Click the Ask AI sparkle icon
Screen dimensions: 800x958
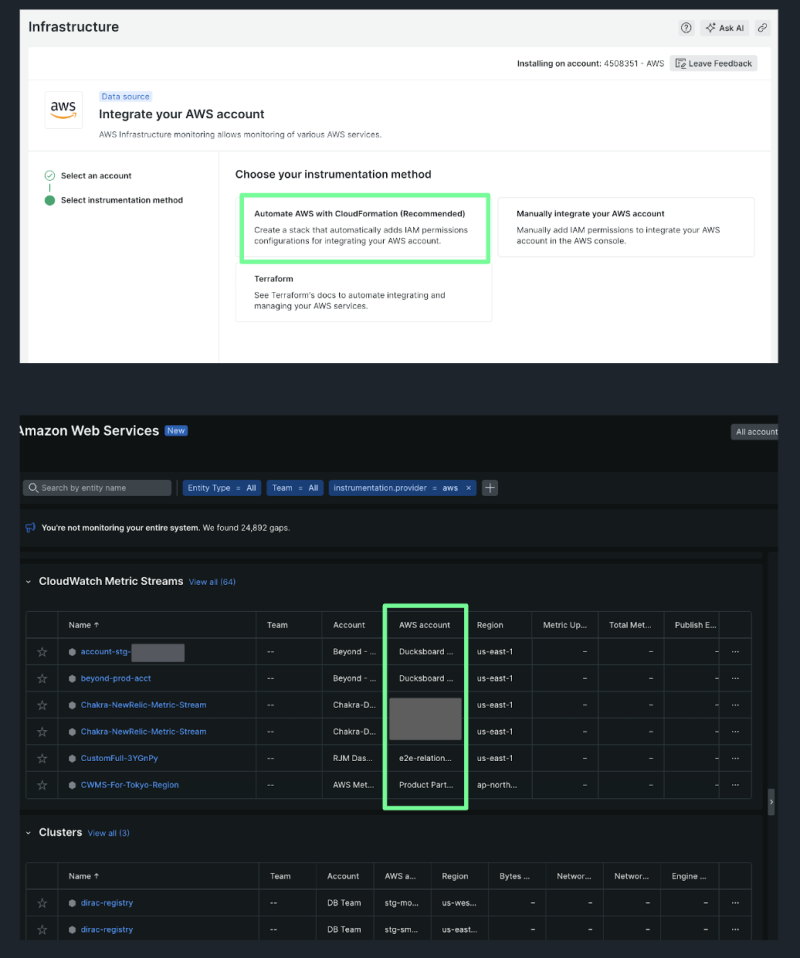(x=711, y=28)
